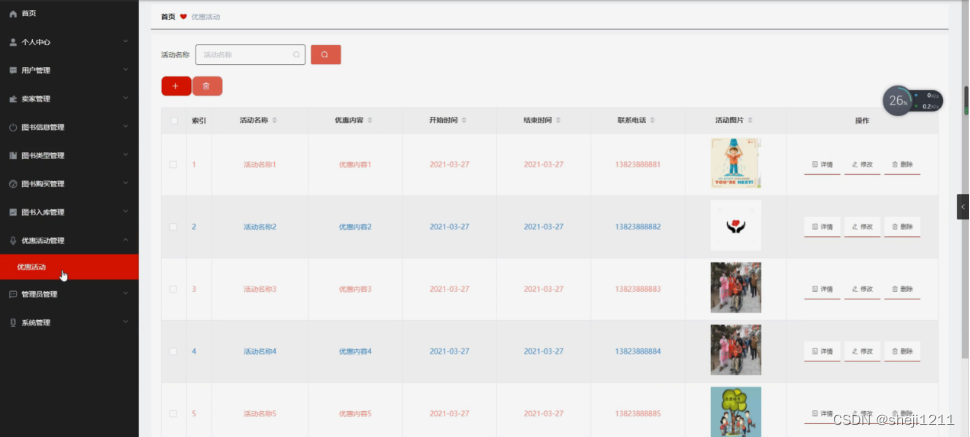Check the row 2 checkbox

(x=173, y=227)
